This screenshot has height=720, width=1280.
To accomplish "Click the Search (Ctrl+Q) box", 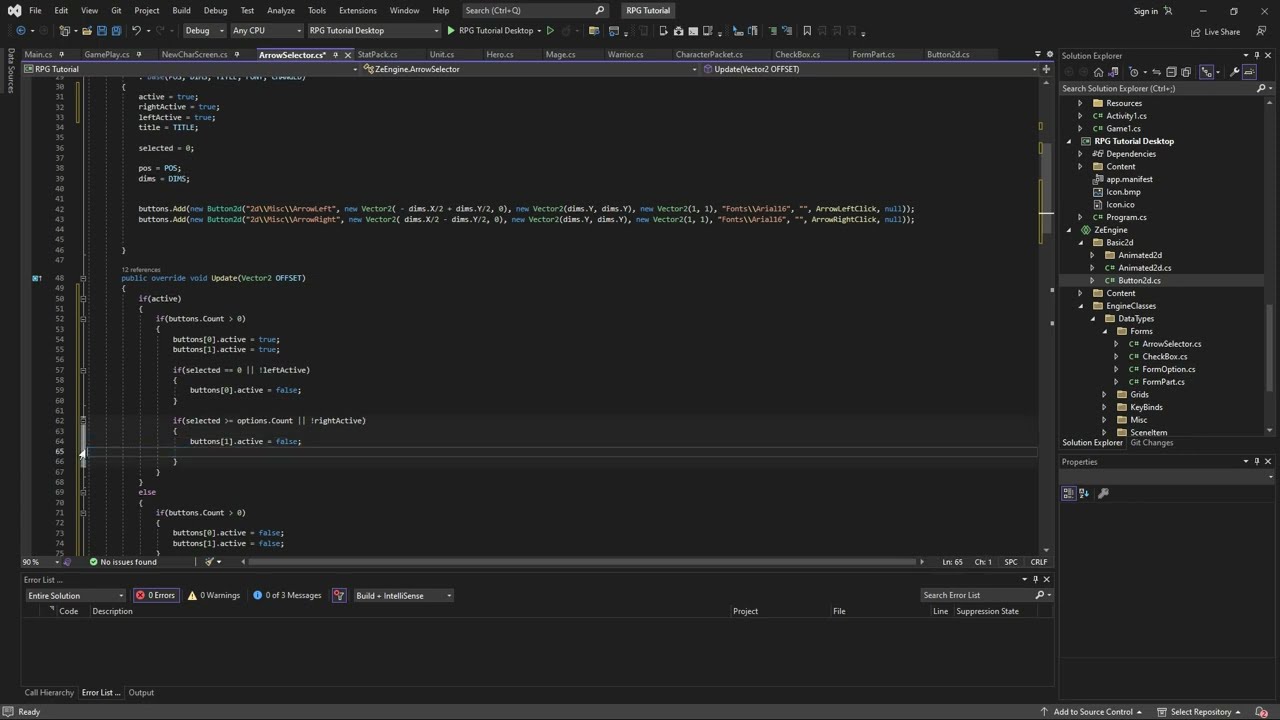I will tap(535, 11).
